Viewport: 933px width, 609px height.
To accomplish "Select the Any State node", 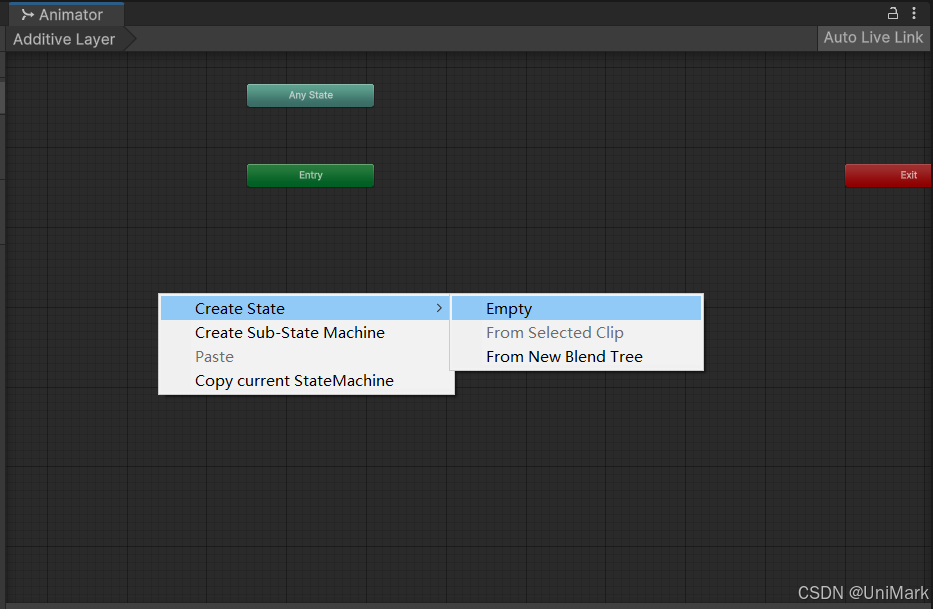I will click(311, 95).
